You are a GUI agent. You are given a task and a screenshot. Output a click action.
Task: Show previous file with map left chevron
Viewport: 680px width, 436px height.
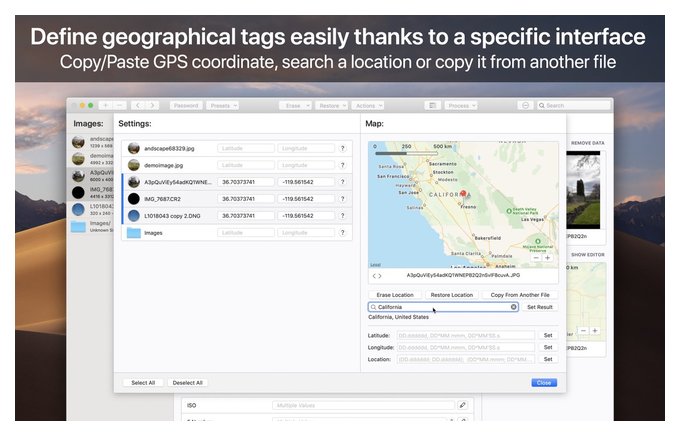(x=375, y=275)
